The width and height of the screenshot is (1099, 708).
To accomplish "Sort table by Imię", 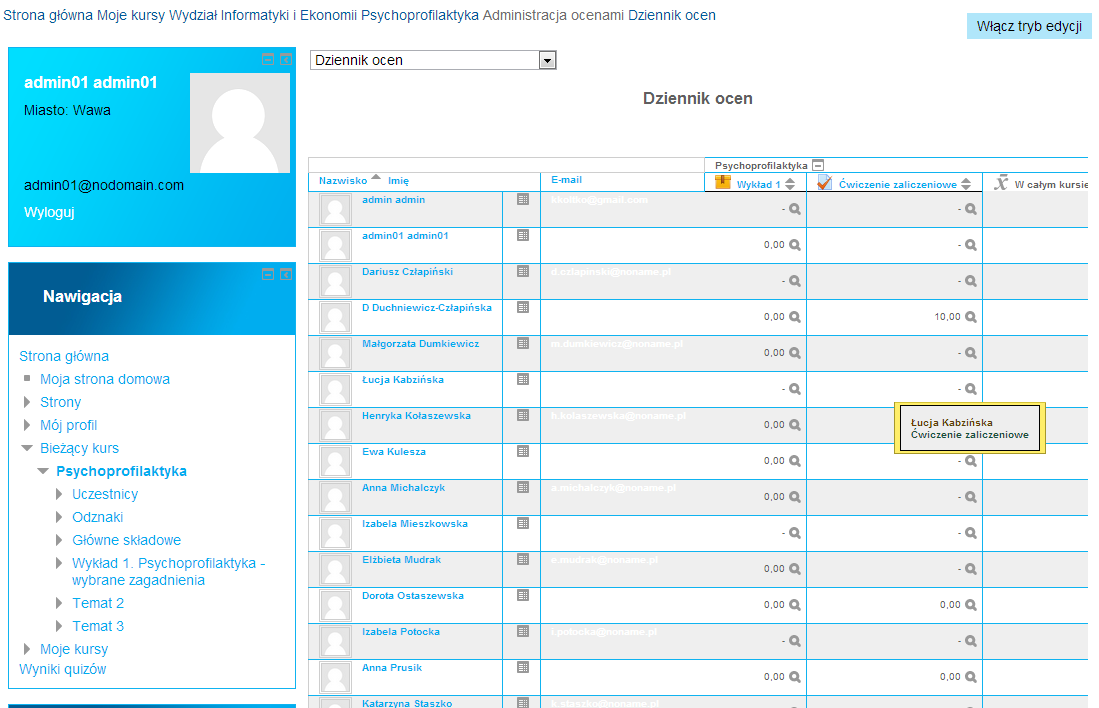I will point(398,181).
